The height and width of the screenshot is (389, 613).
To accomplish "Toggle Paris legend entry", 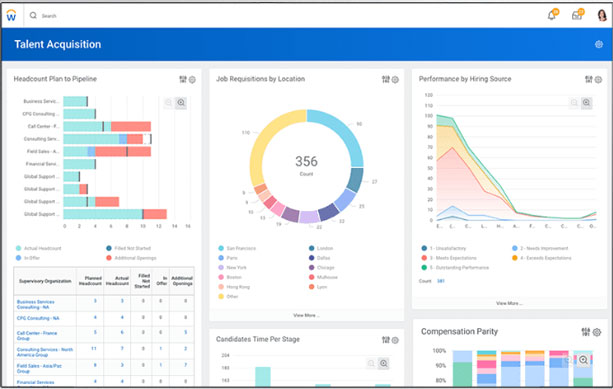I will click(x=228, y=258).
